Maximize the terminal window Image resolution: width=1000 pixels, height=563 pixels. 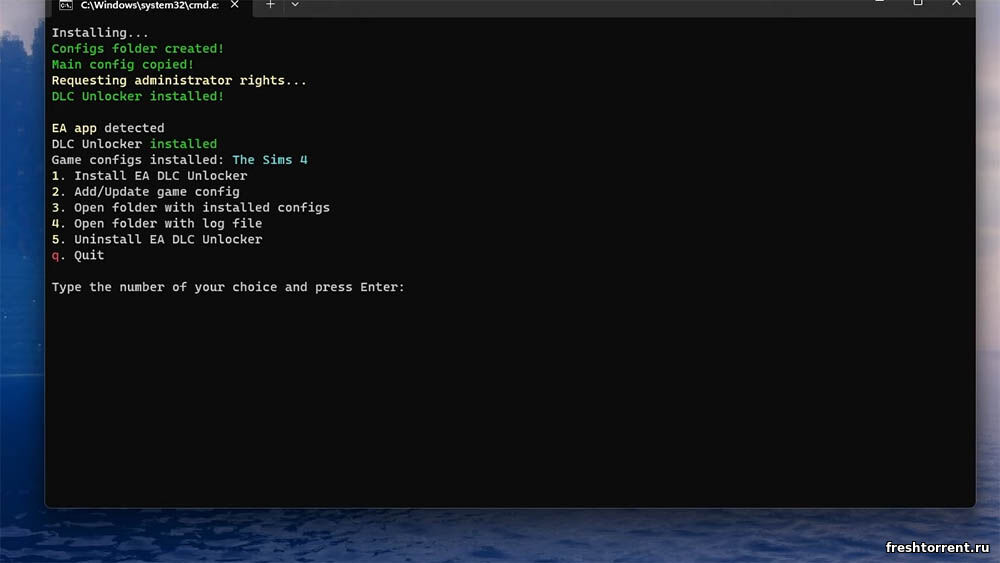coord(917,3)
